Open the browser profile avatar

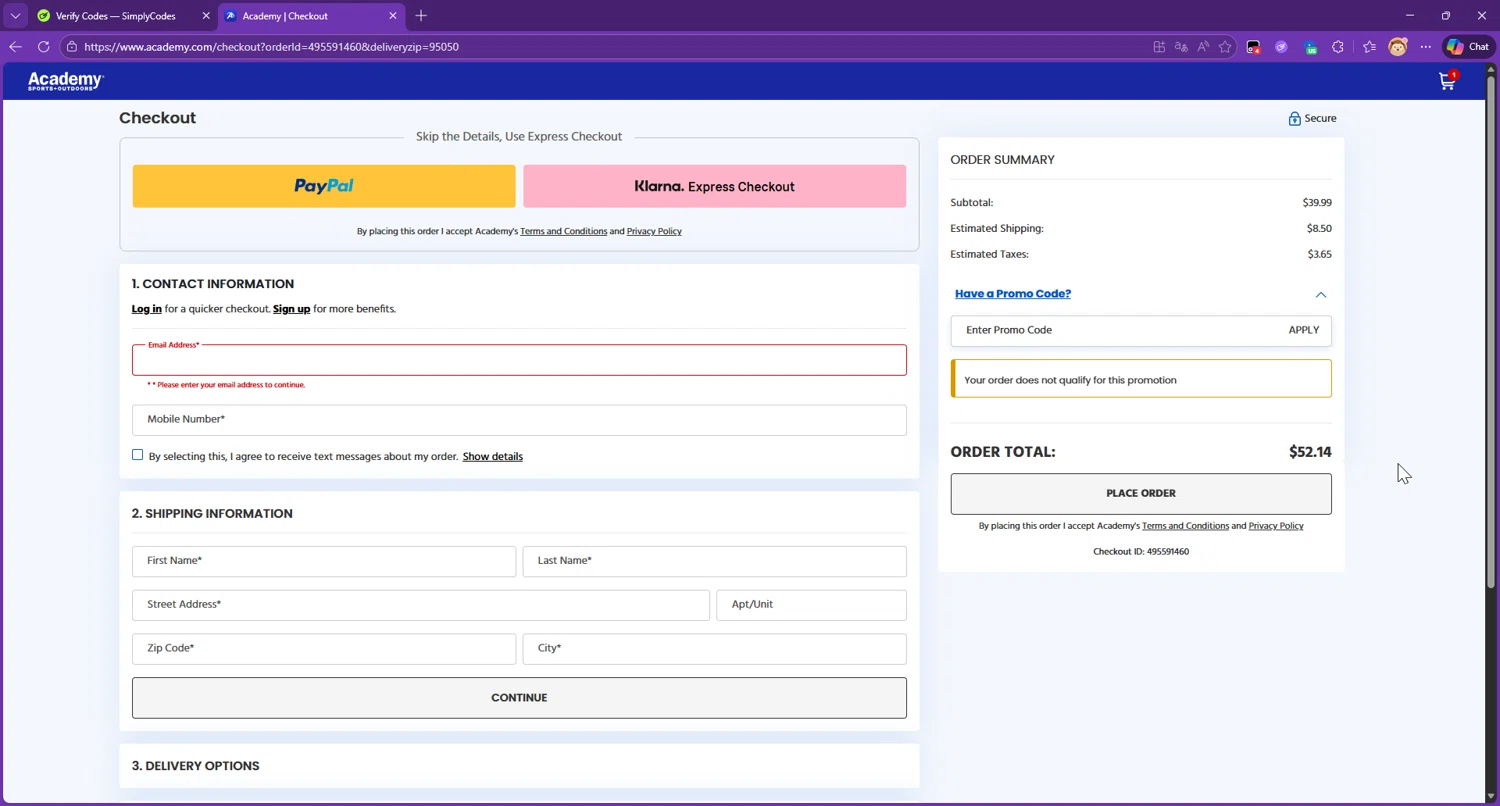(x=1397, y=47)
